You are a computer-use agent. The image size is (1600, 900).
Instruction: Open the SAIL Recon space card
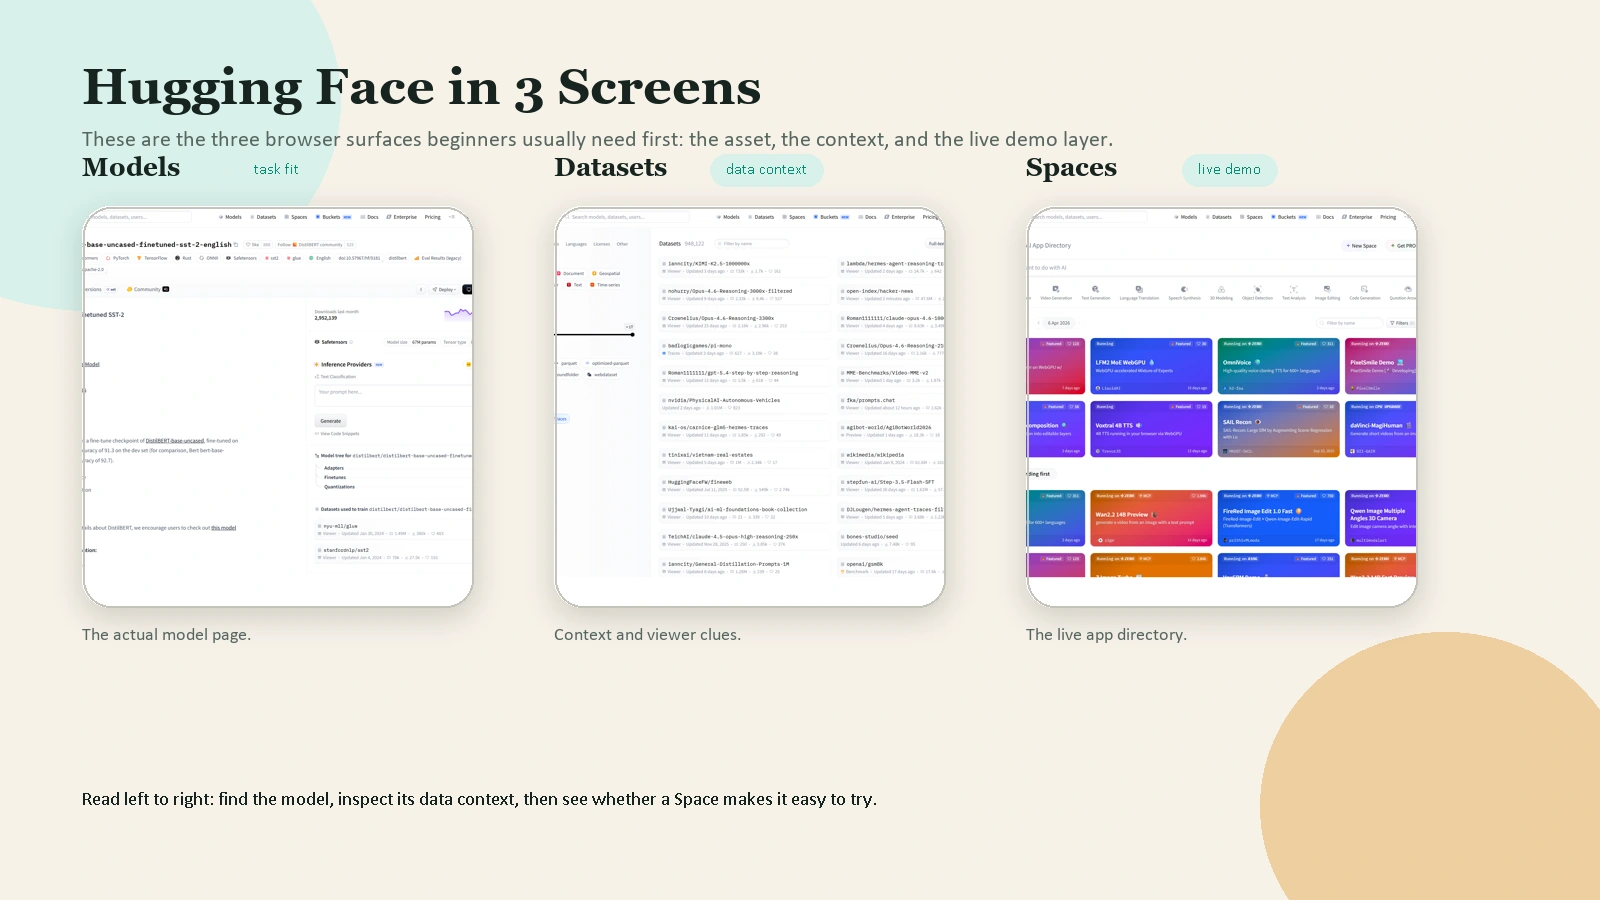(1279, 429)
